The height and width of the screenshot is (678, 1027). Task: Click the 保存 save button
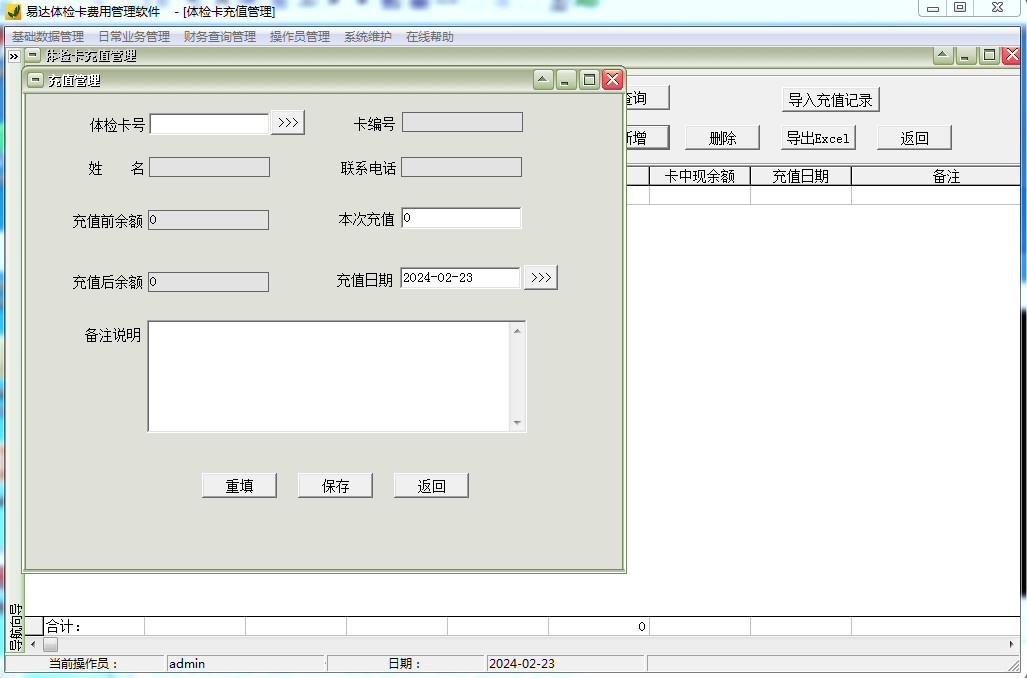click(335, 485)
